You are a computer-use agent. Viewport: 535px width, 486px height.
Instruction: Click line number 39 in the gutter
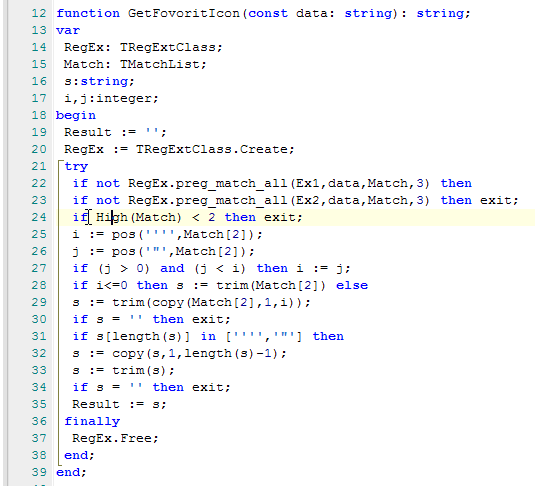39,472
